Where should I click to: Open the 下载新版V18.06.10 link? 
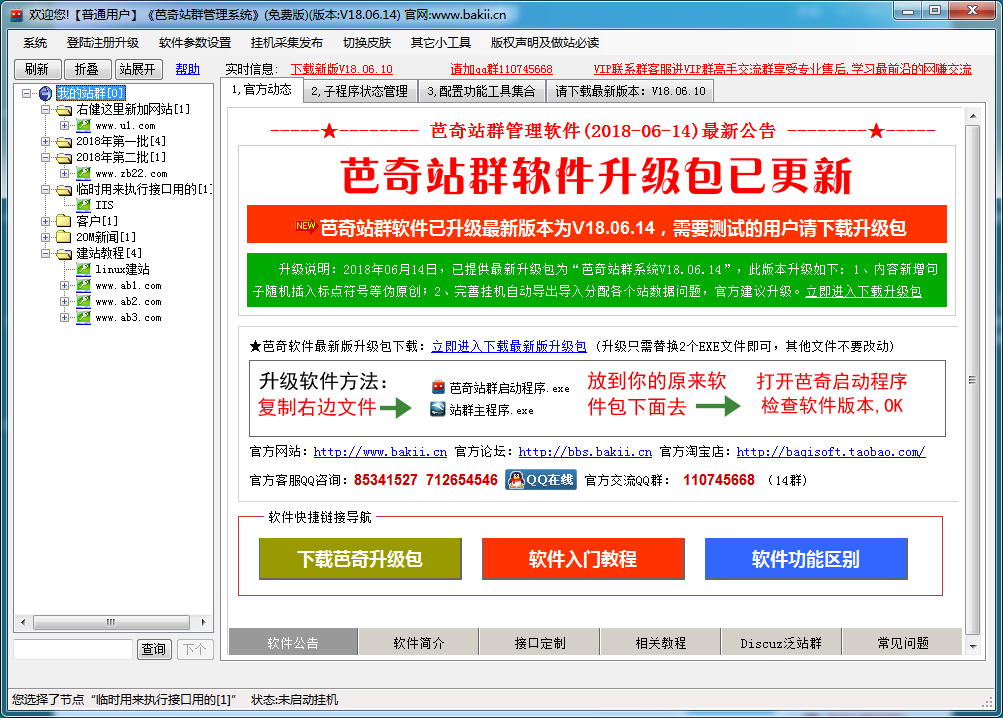[x=342, y=69]
